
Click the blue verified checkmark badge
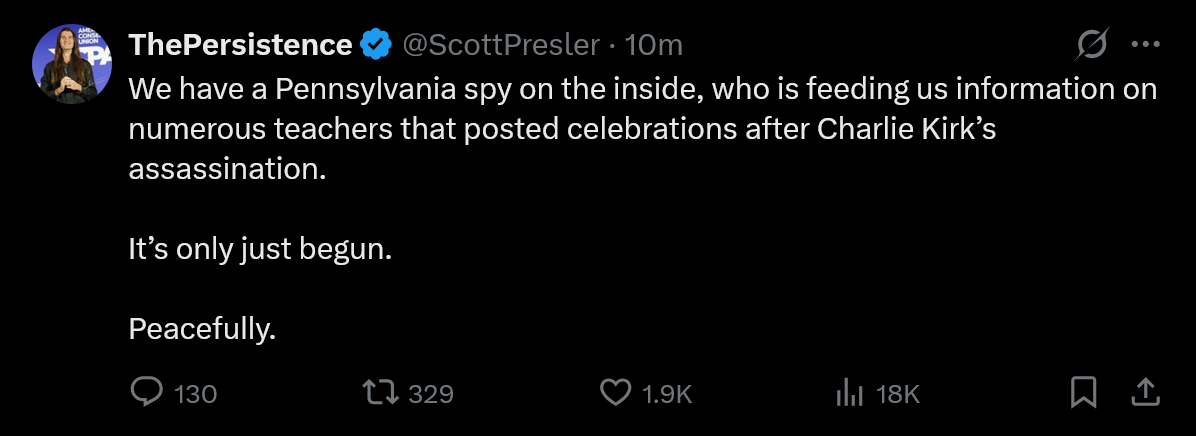click(x=376, y=45)
